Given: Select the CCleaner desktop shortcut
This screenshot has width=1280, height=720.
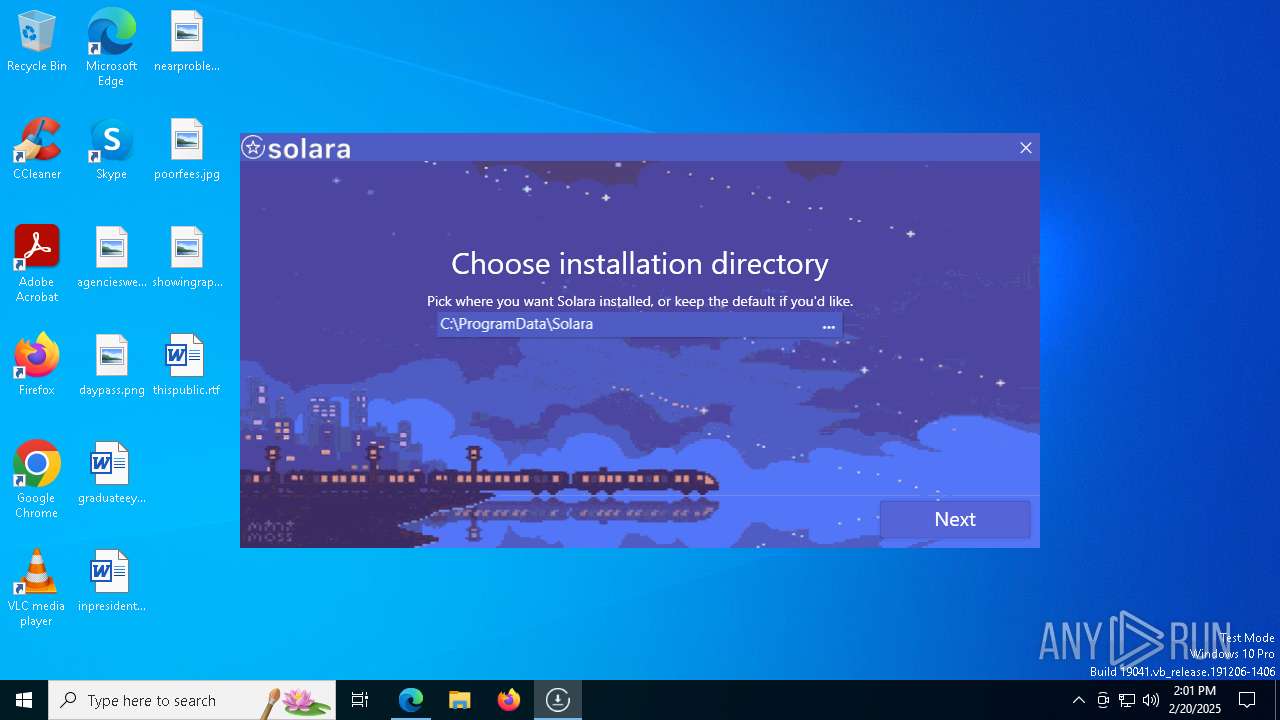Looking at the screenshot, I should (x=37, y=150).
